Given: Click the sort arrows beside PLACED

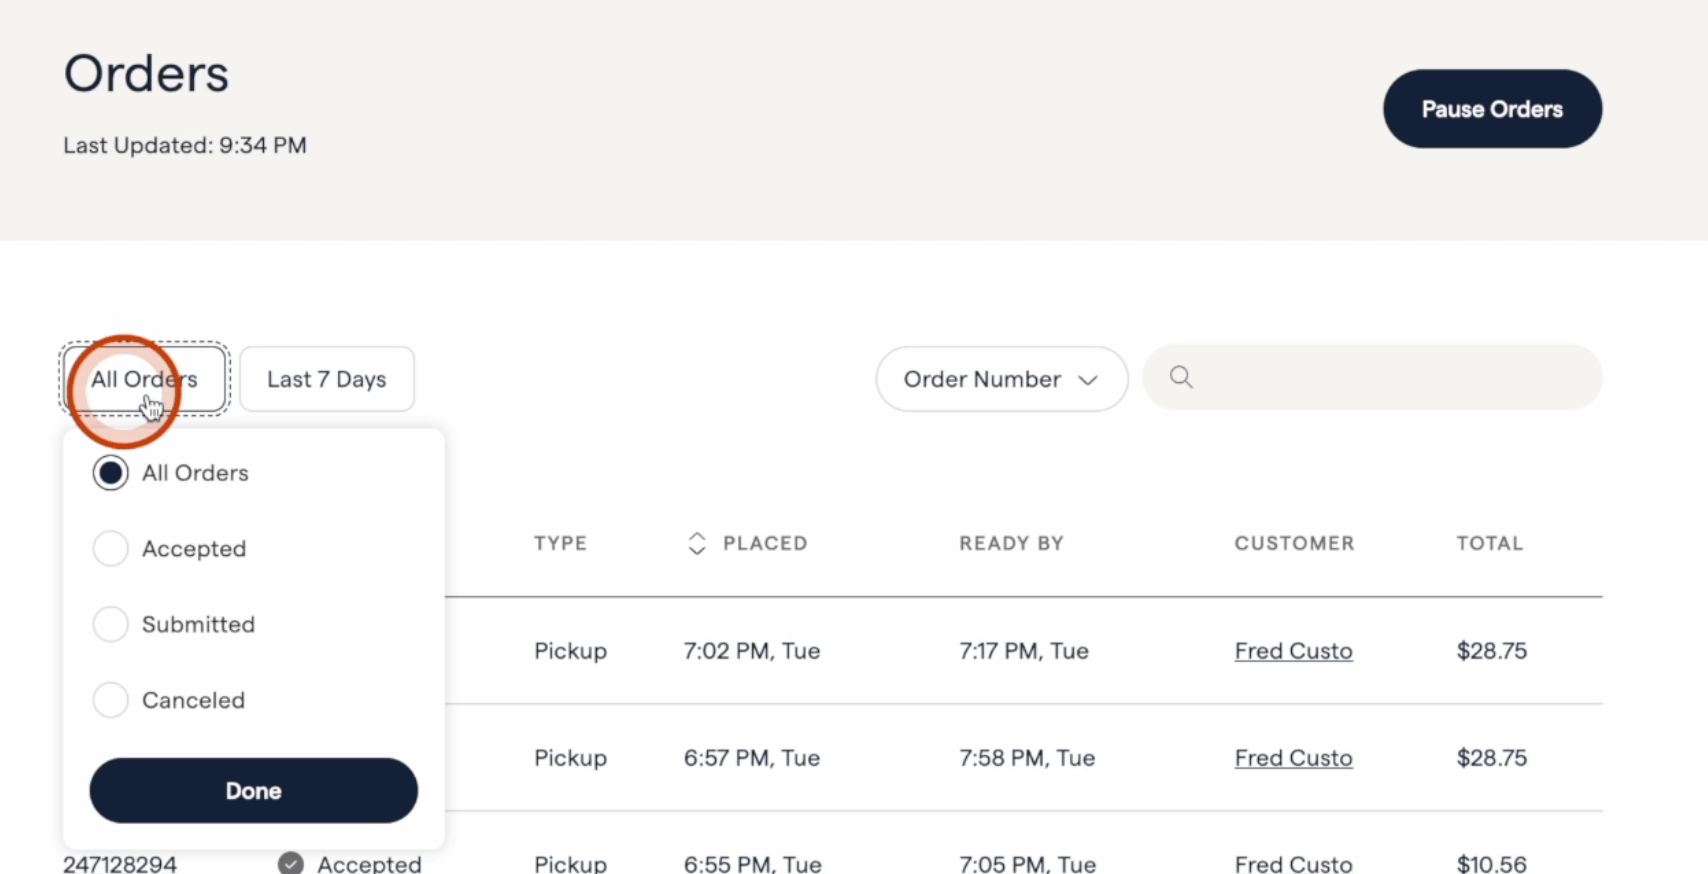Looking at the screenshot, I should tap(697, 543).
